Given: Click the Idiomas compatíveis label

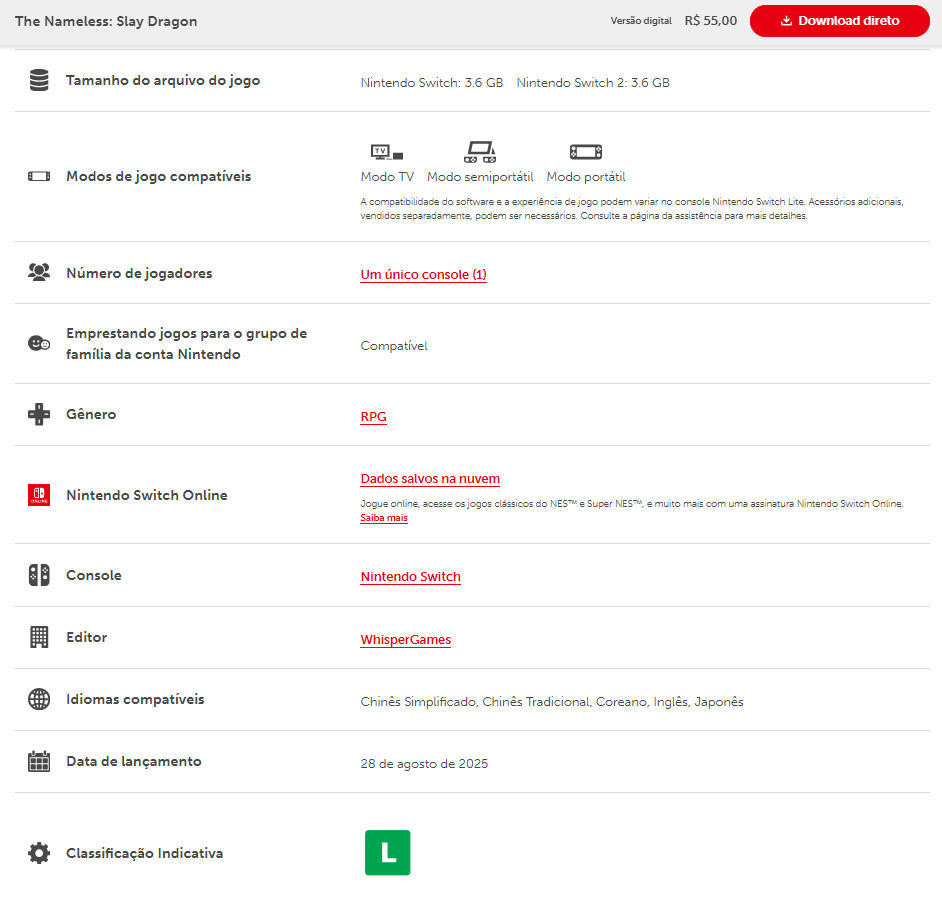Looking at the screenshot, I should 135,699.
